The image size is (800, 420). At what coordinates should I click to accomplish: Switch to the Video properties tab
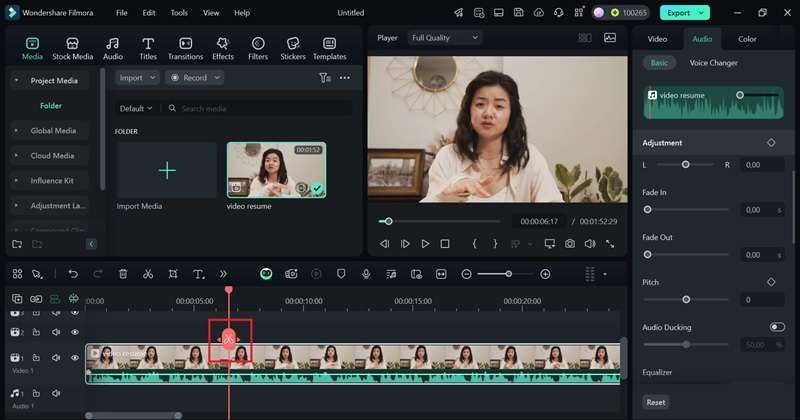click(x=657, y=39)
